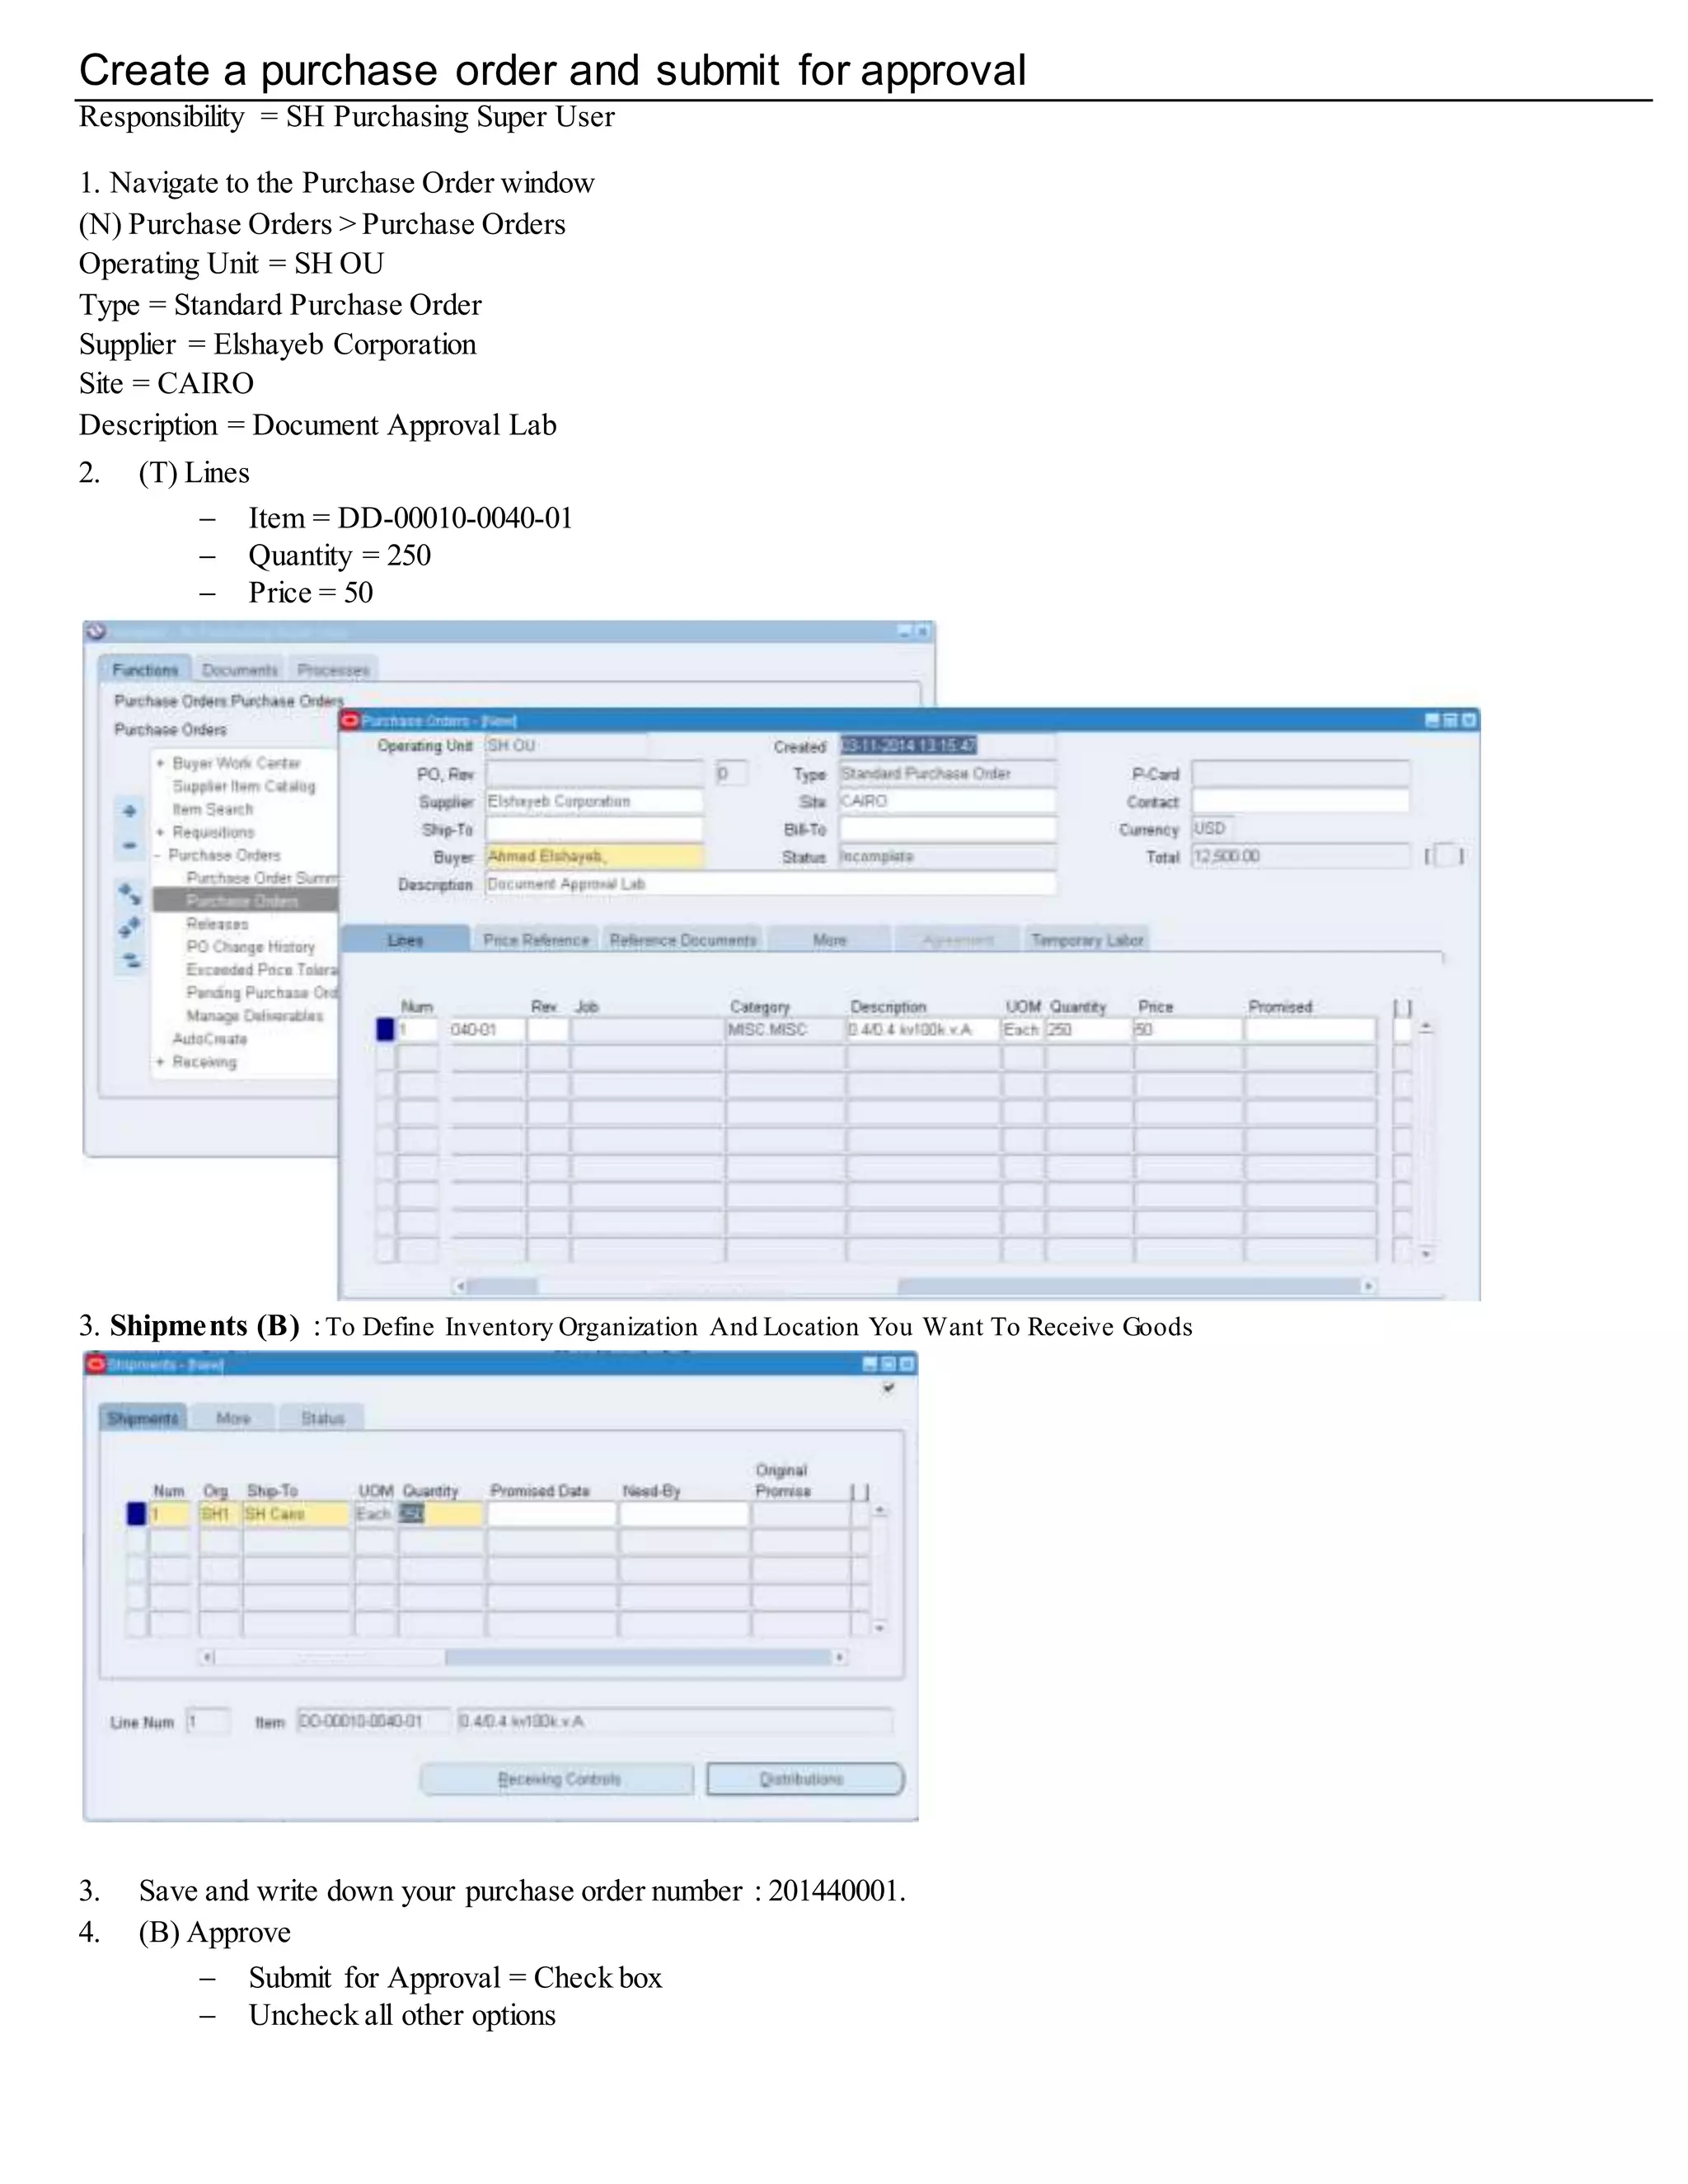Click the plus expand icon in Navigator

[x=130, y=811]
